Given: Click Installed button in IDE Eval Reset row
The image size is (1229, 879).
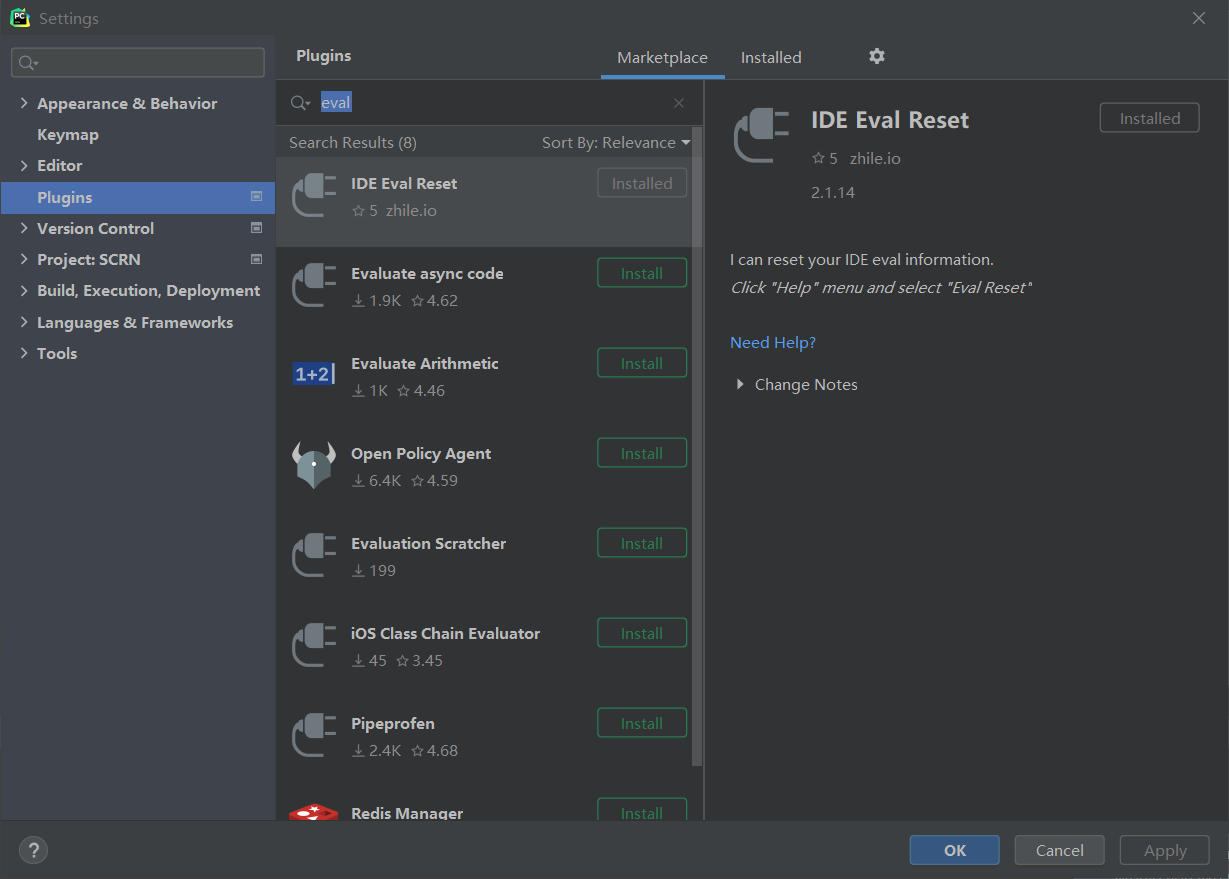Looking at the screenshot, I should [x=642, y=183].
